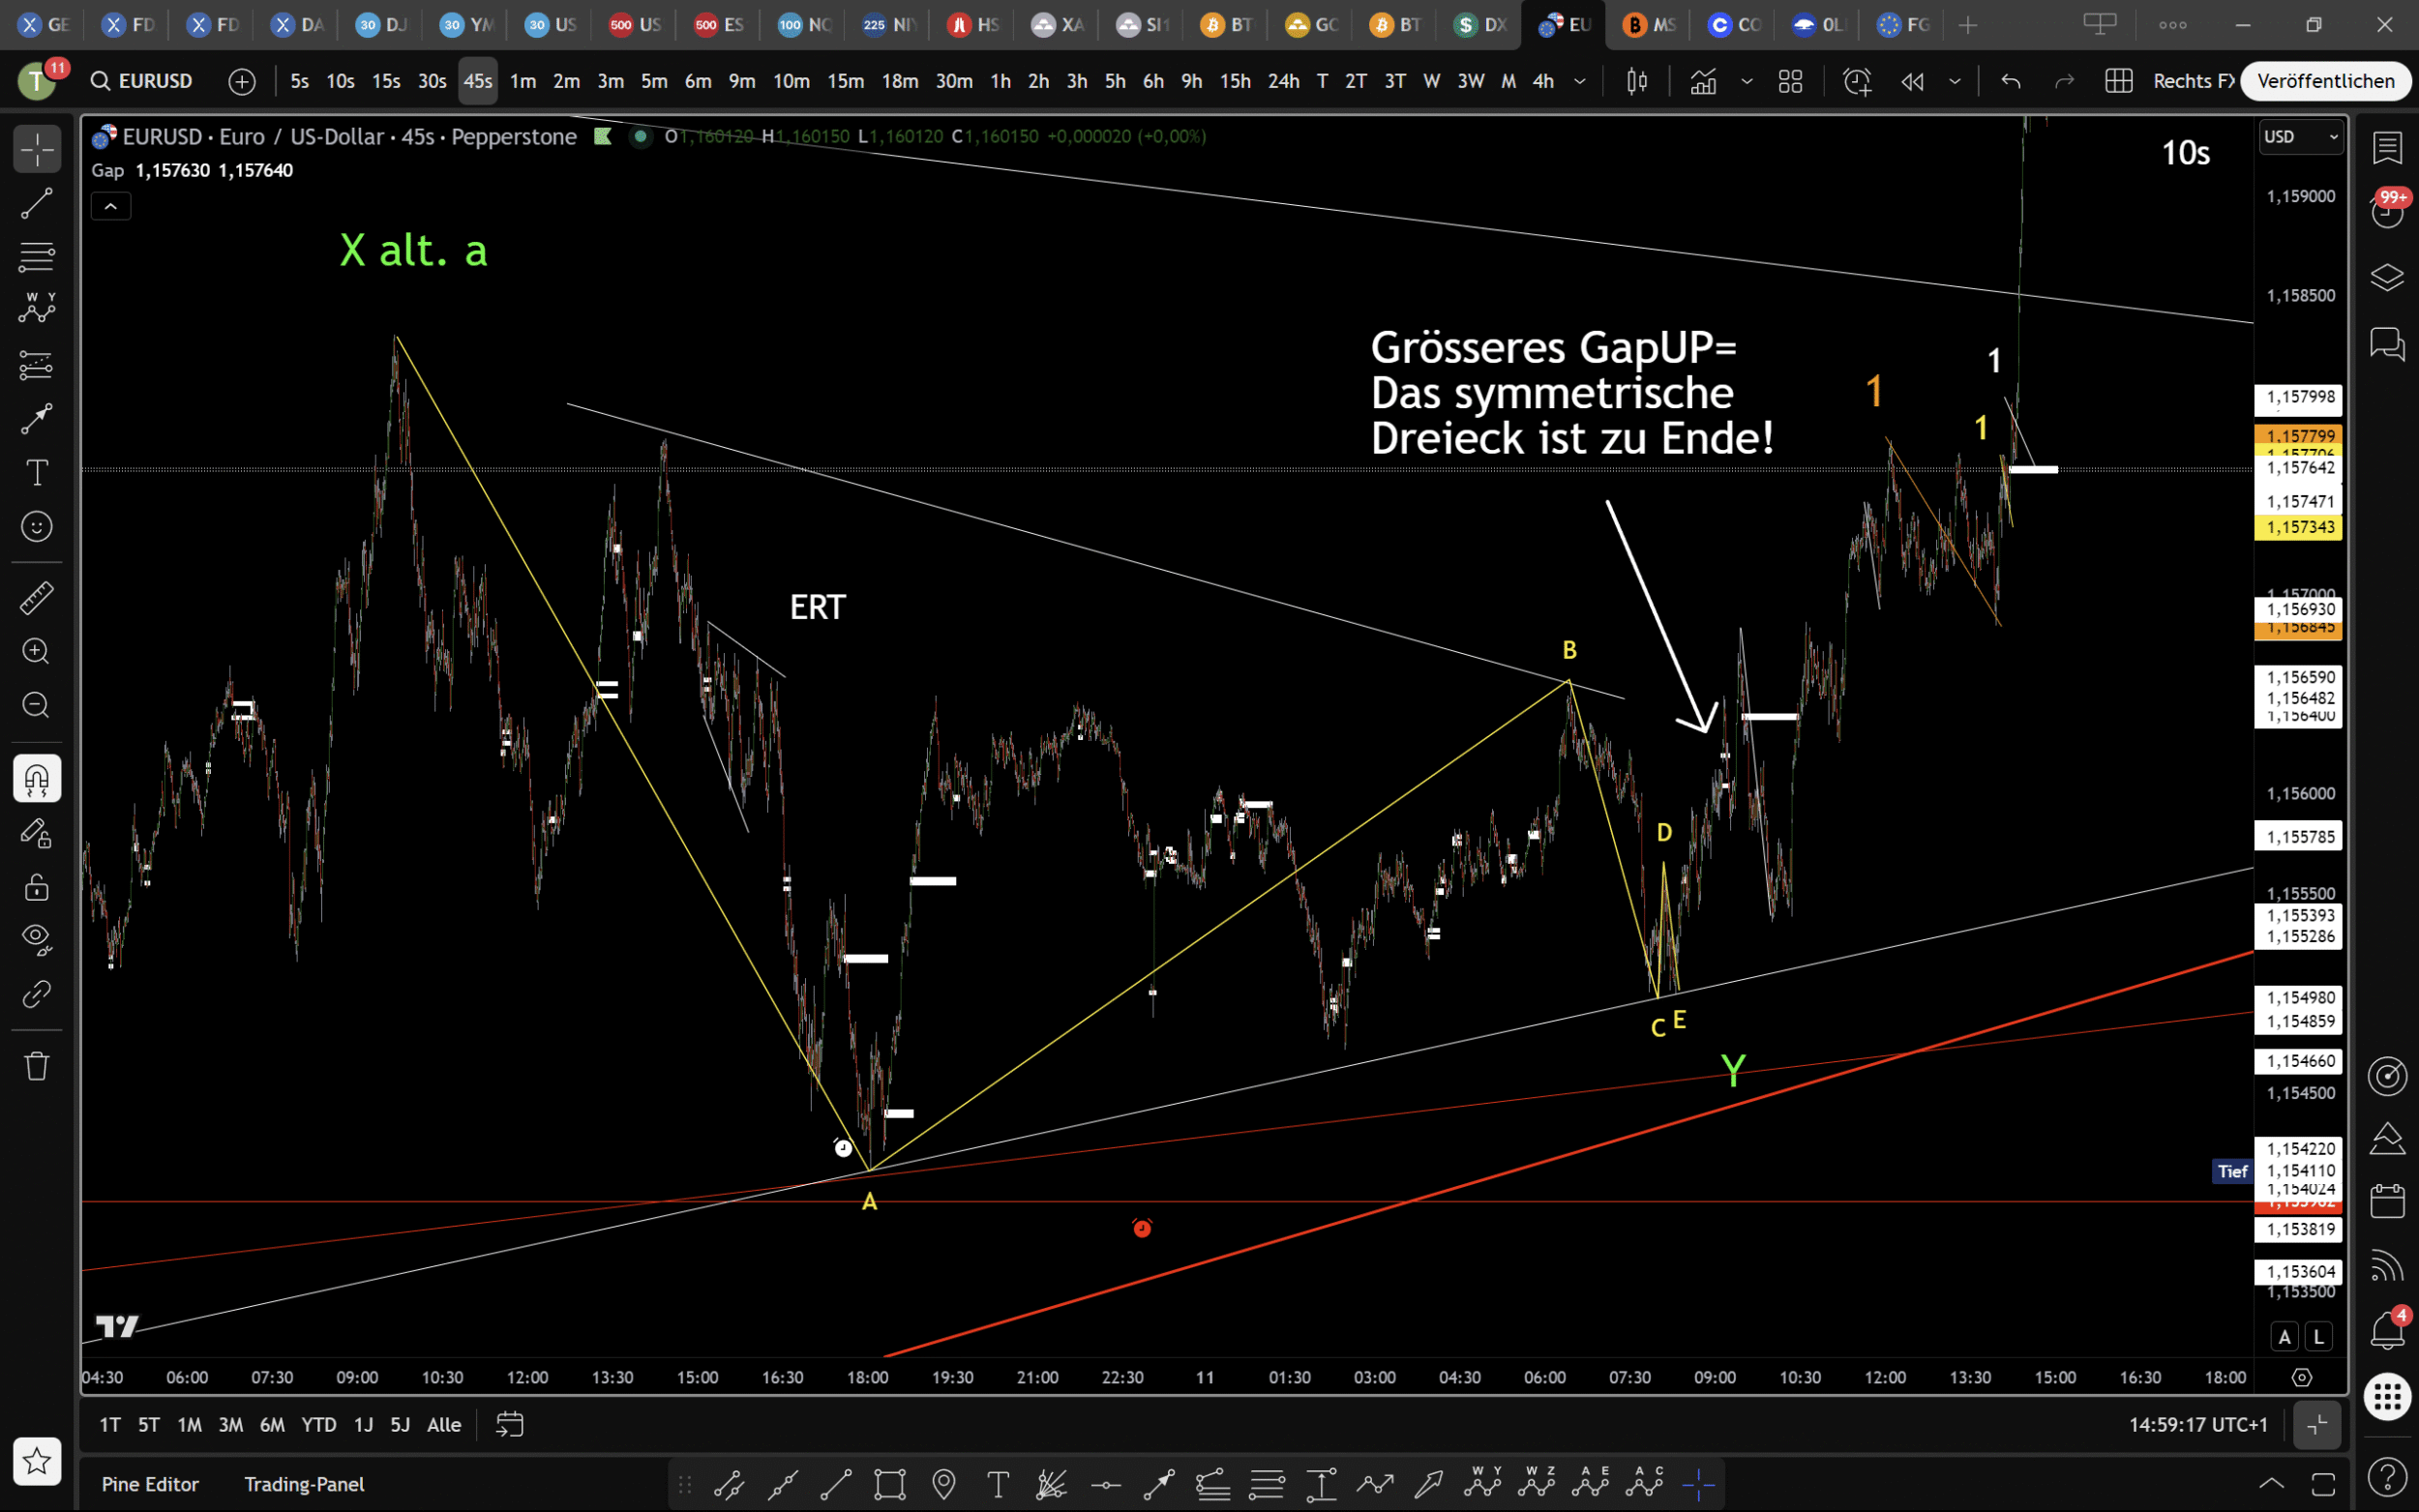Screen dimensions: 2419x1512
Task: Toggle magnet mode on drawing toolbar
Action: 37,779
